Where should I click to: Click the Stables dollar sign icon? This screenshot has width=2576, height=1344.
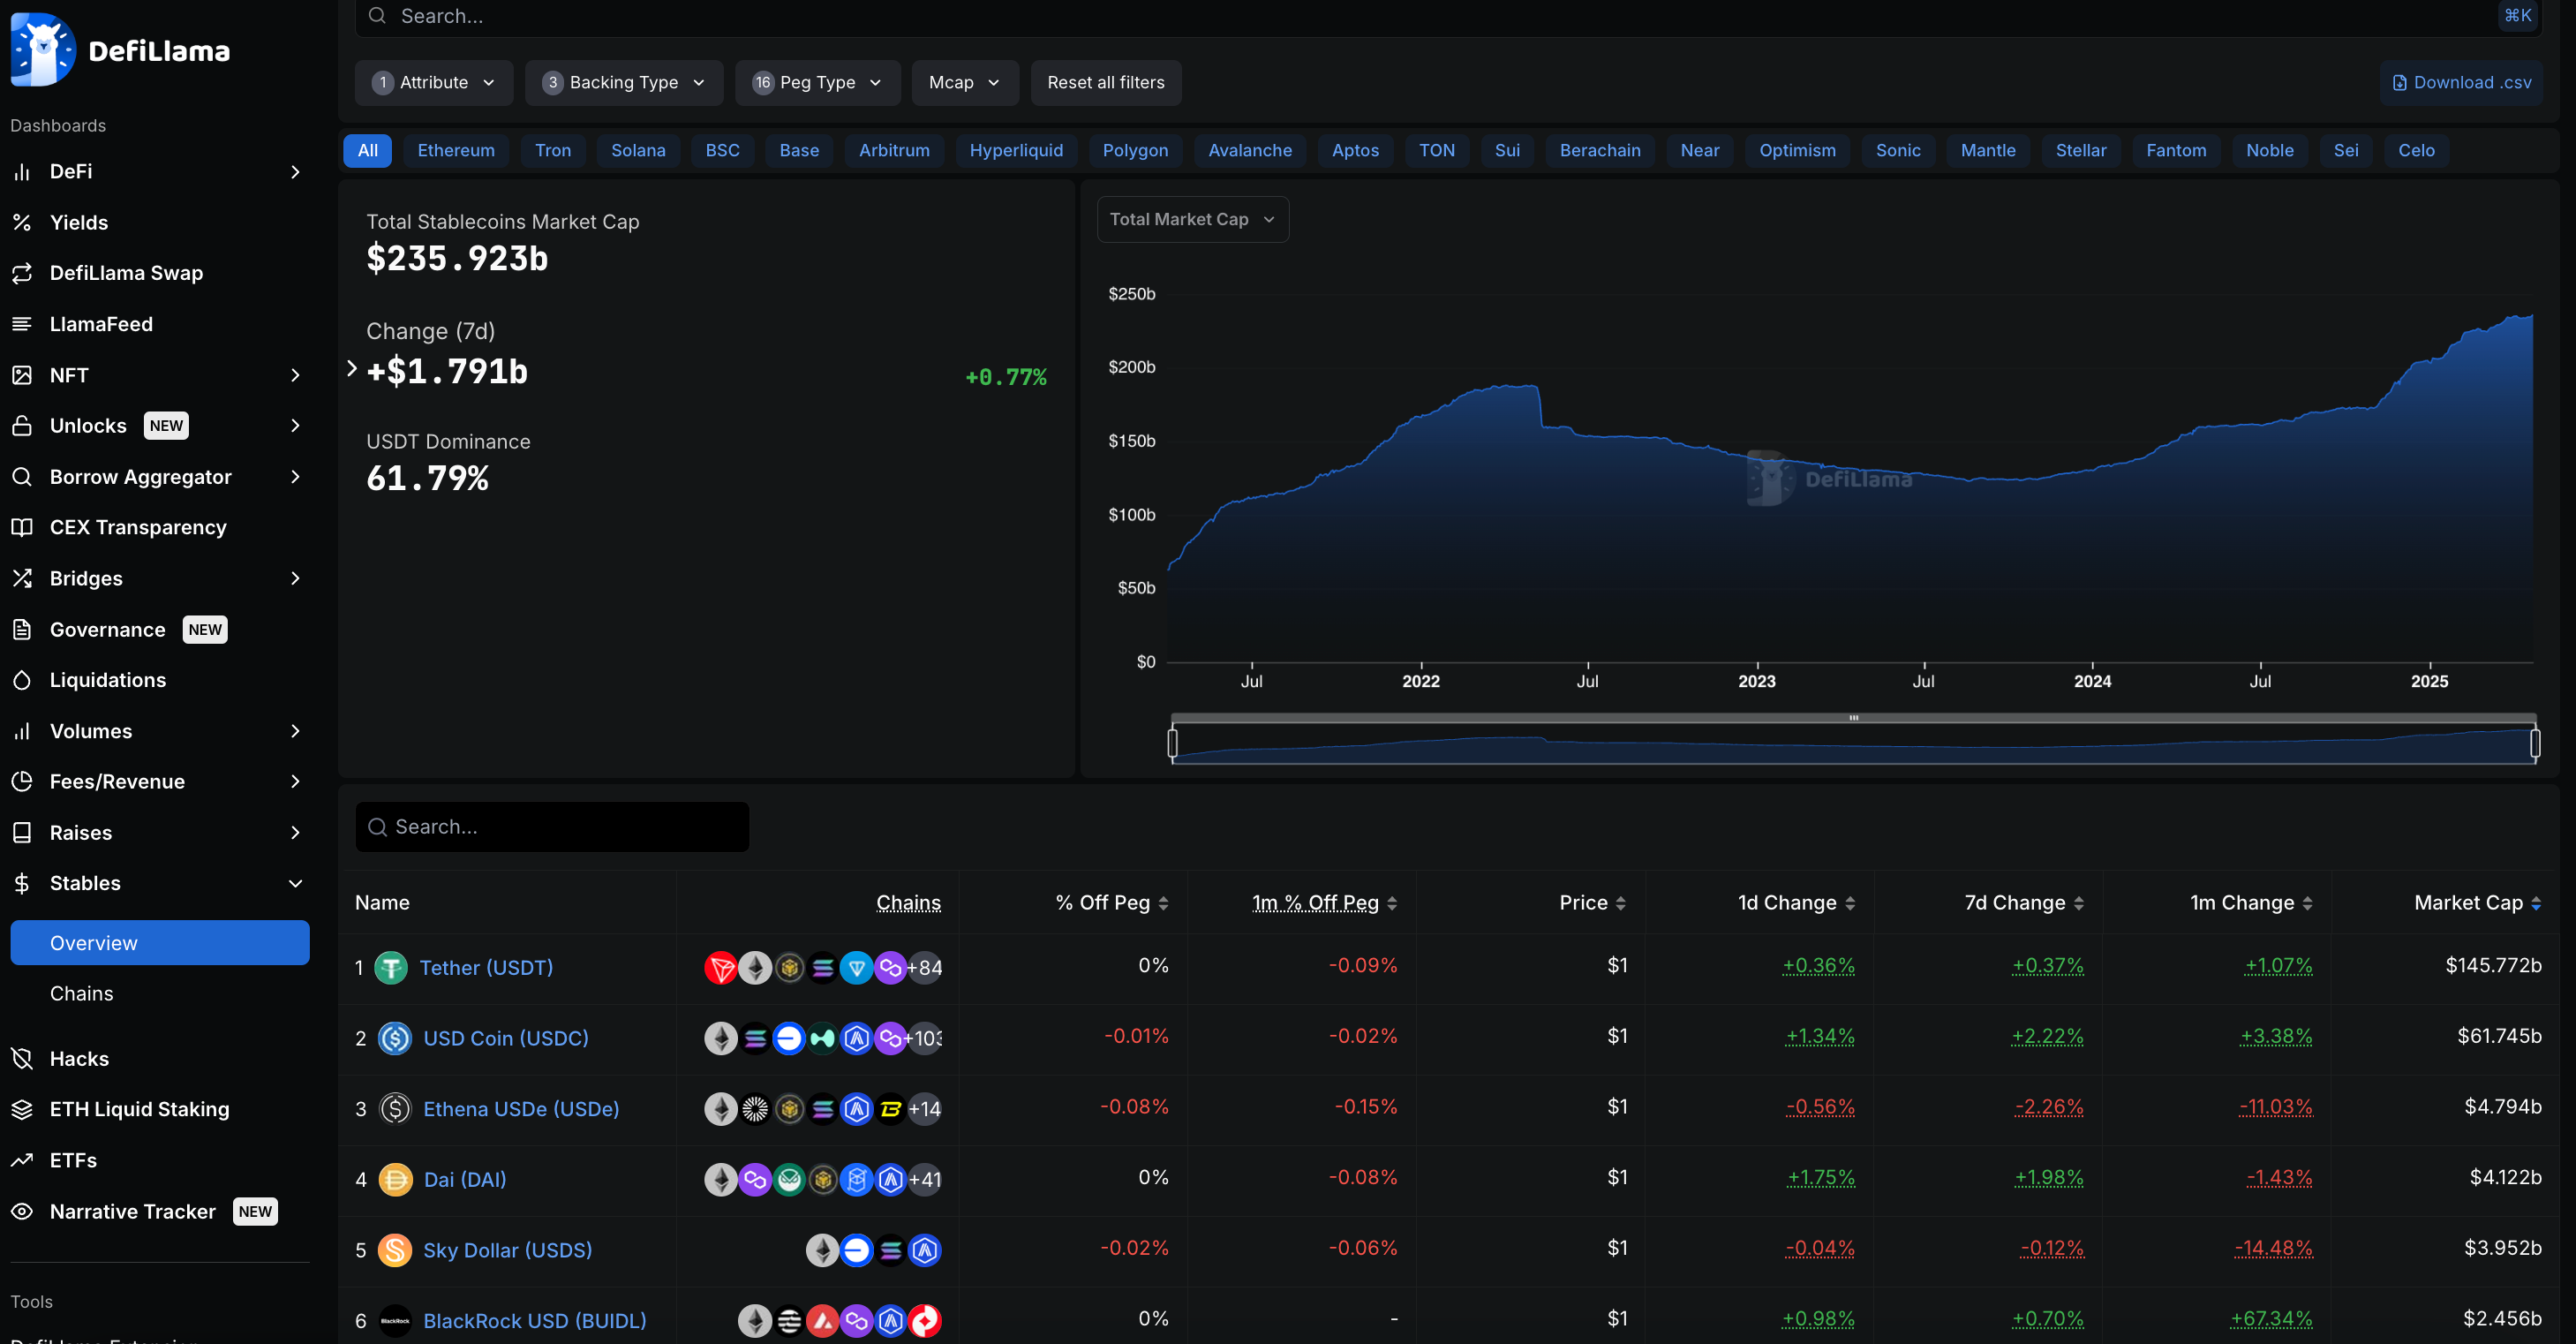(22, 883)
